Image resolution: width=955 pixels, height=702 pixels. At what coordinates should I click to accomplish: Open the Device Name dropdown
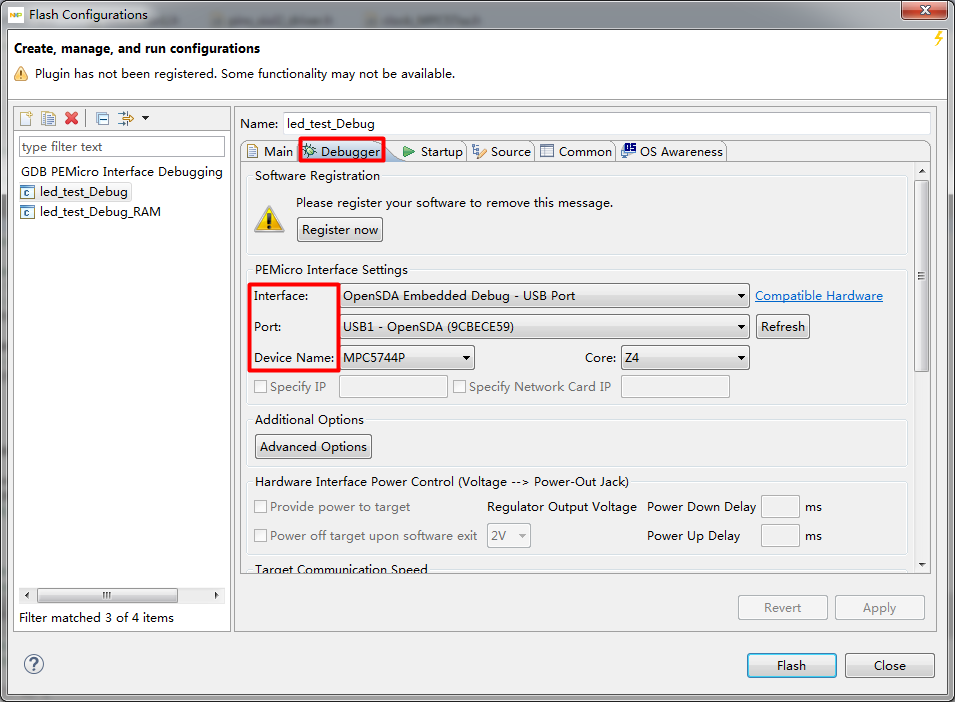[x=407, y=358]
